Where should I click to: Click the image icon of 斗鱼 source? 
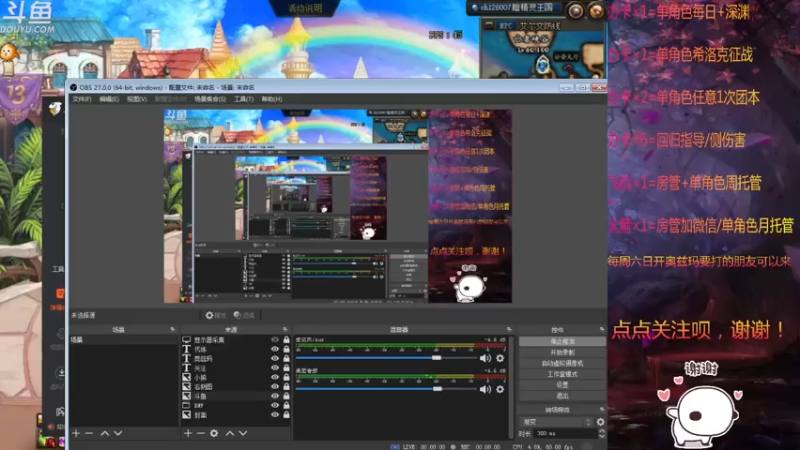[187, 396]
